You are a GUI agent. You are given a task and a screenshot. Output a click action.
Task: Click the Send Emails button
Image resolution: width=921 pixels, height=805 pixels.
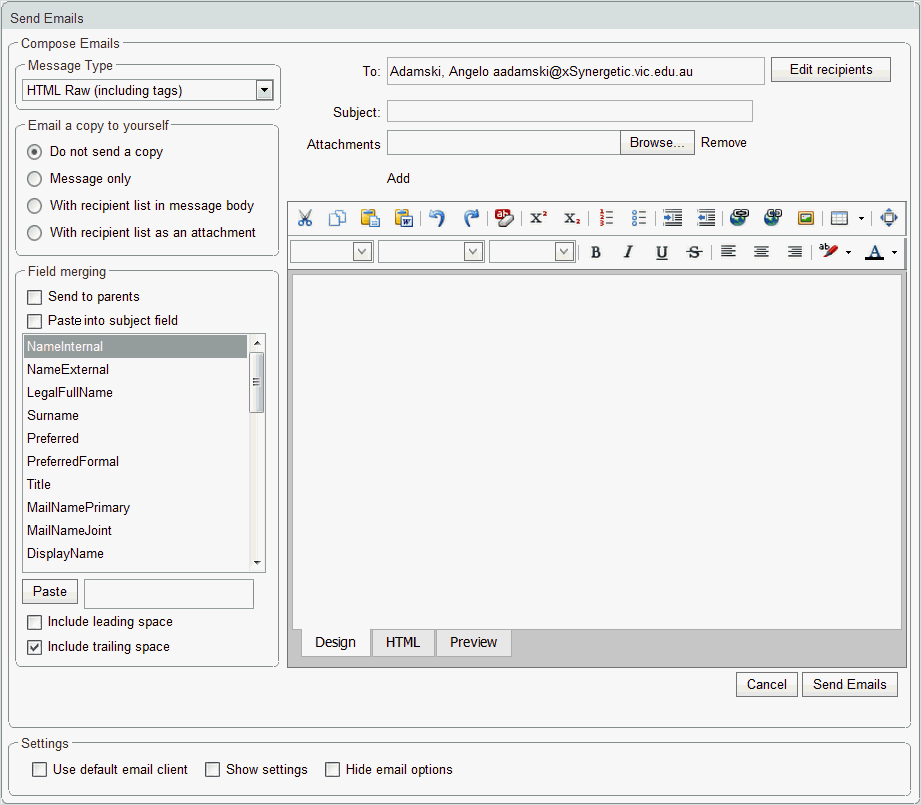[849, 685]
